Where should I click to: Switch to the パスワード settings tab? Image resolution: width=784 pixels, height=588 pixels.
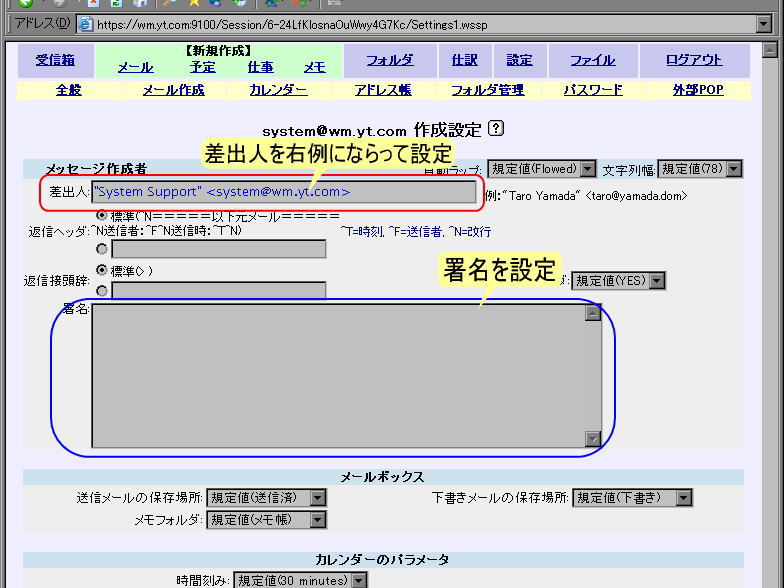pyautogui.click(x=592, y=90)
